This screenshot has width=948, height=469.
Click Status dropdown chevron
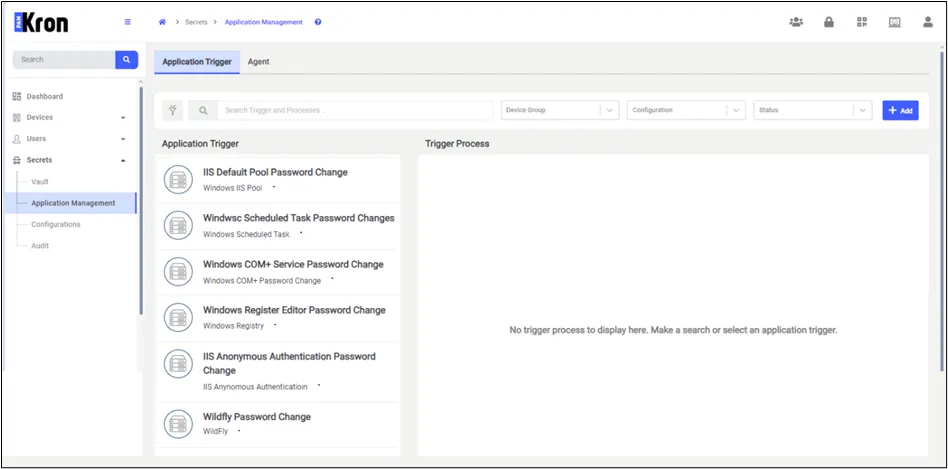pos(862,111)
